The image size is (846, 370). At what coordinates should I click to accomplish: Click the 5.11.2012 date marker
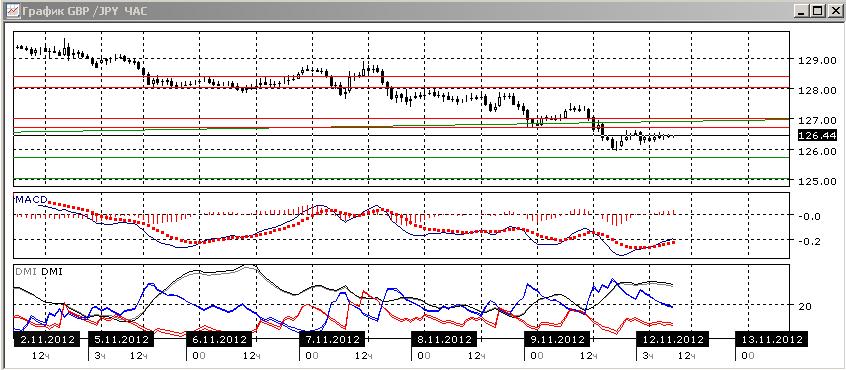[x=121, y=340]
